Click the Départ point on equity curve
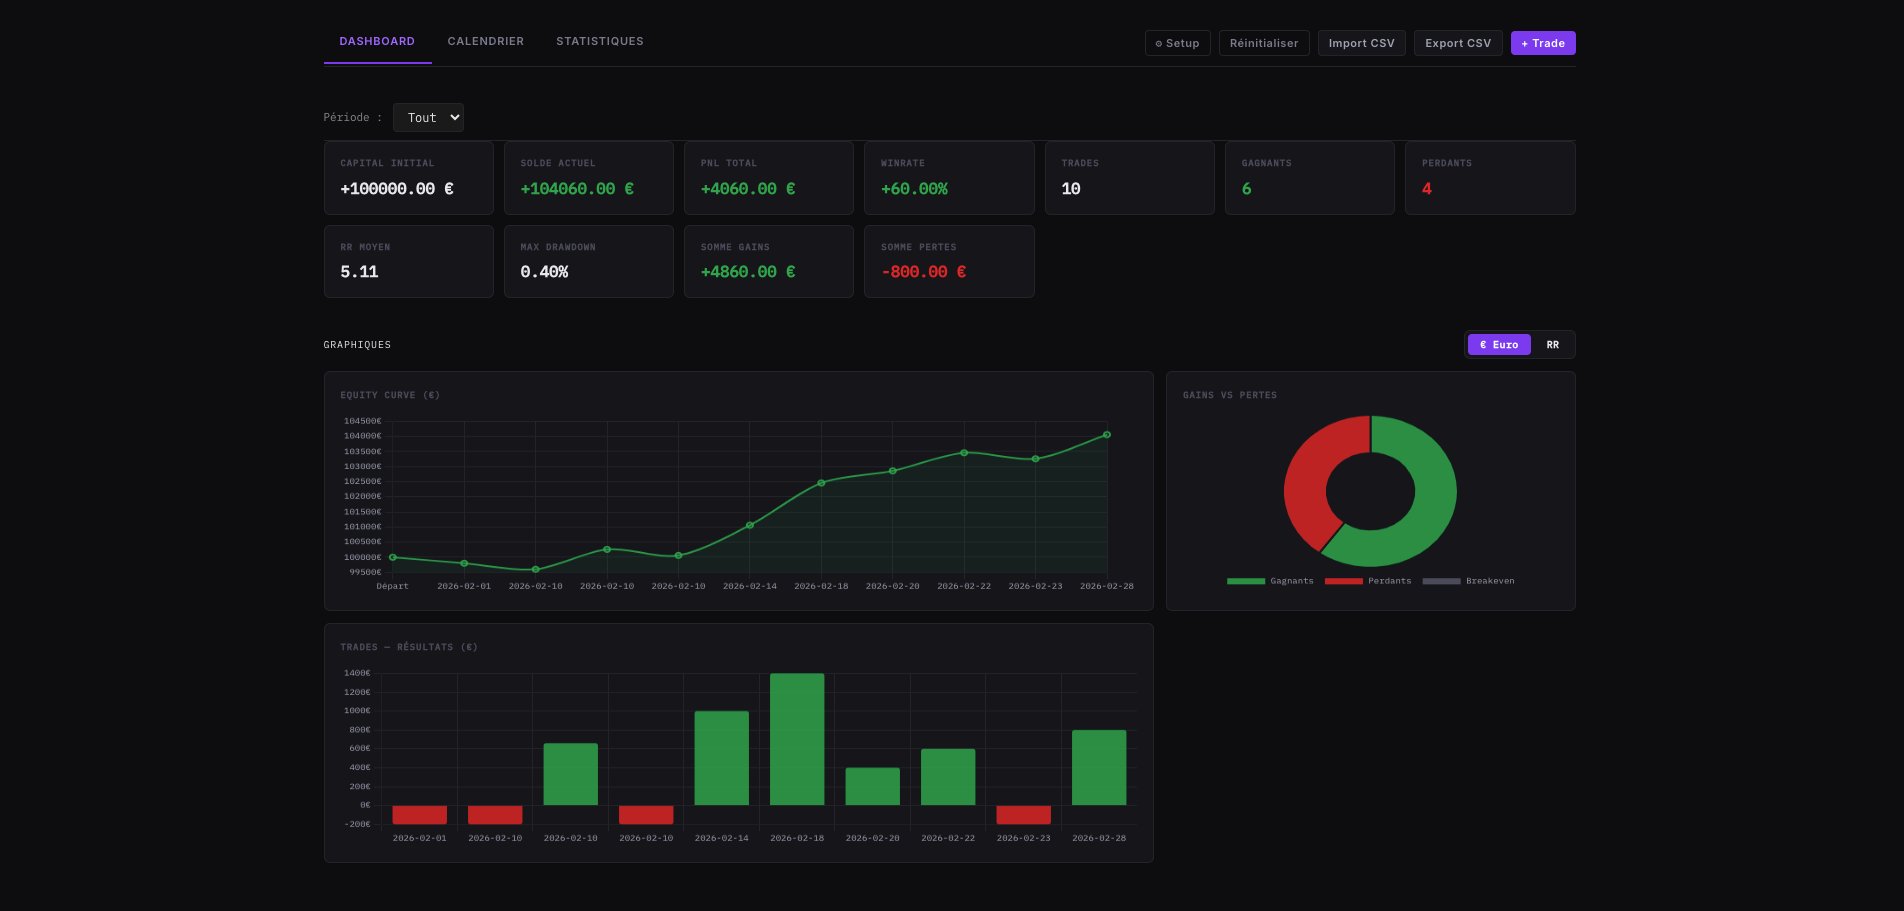 tap(393, 557)
